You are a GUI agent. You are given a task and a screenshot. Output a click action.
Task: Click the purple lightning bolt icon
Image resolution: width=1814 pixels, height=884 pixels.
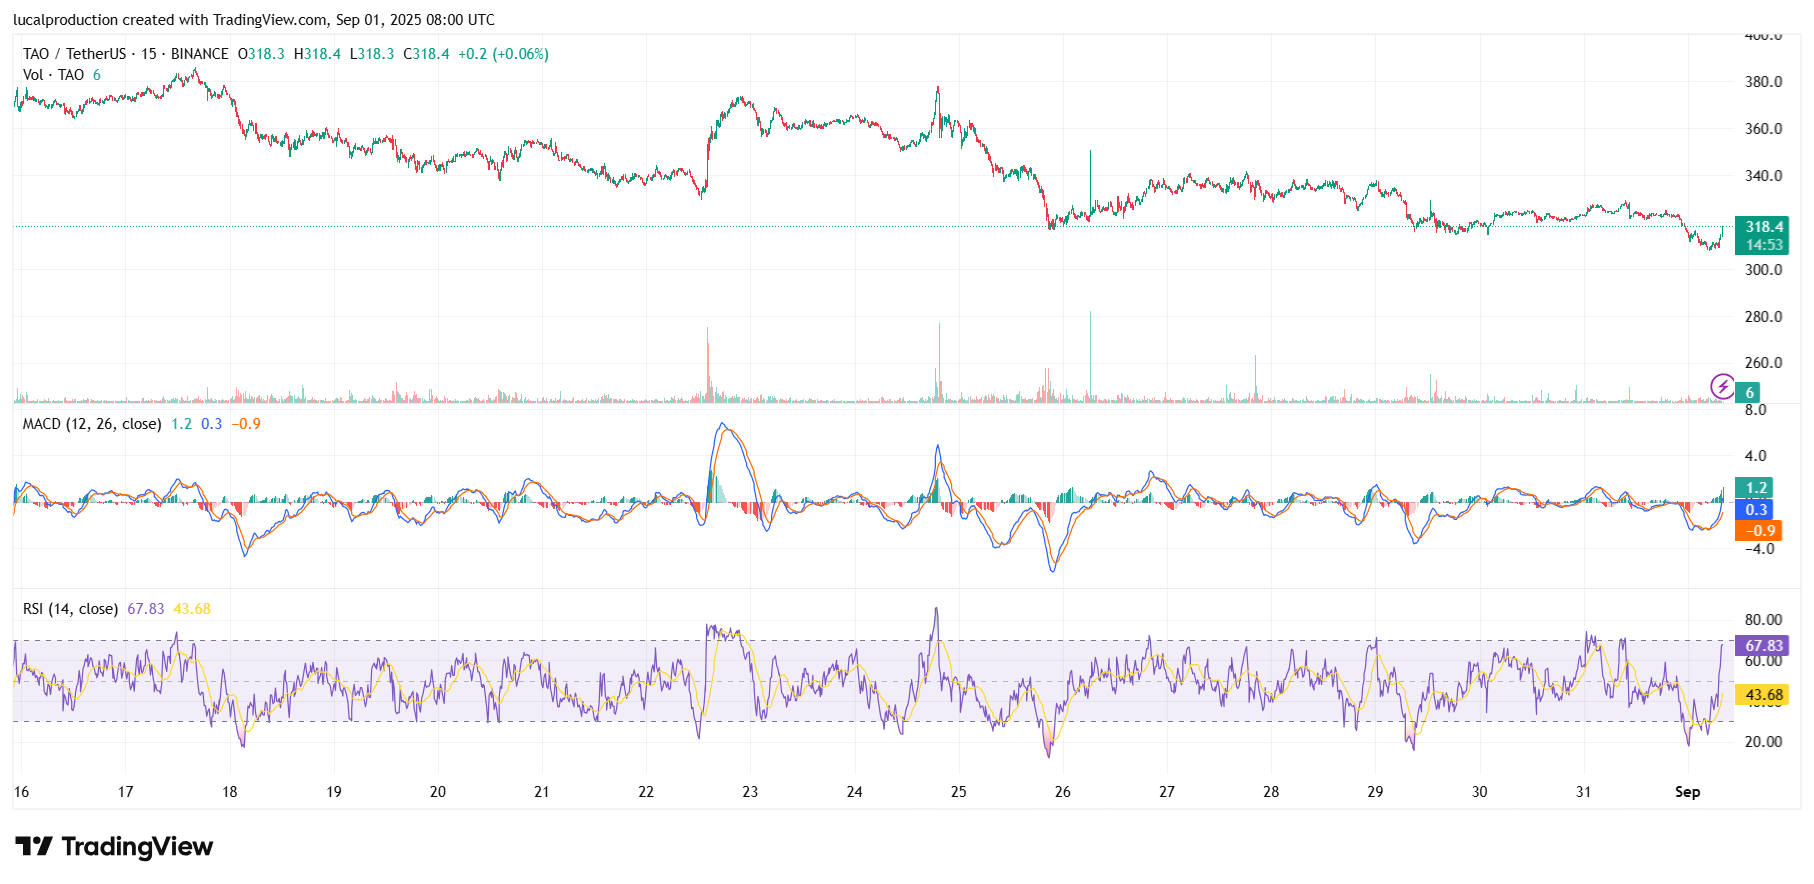click(x=1722, y=386)
